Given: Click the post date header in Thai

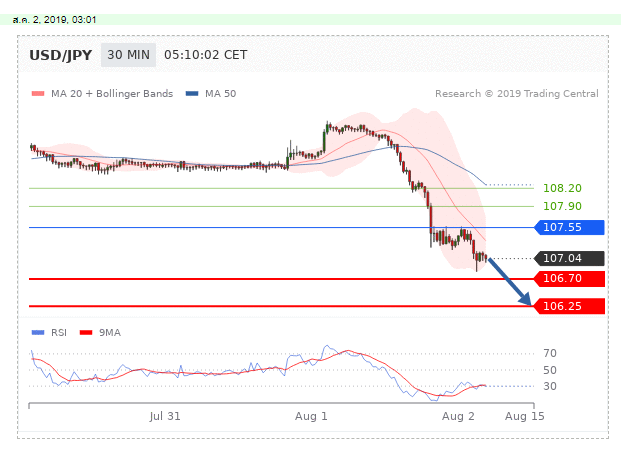Looking at the screenshot, I should (x=54, y=20).
